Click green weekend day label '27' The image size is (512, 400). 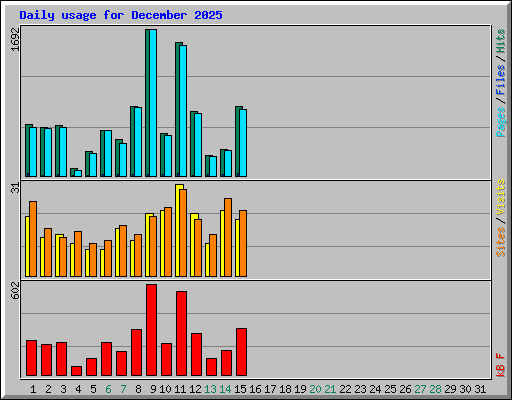420,389
